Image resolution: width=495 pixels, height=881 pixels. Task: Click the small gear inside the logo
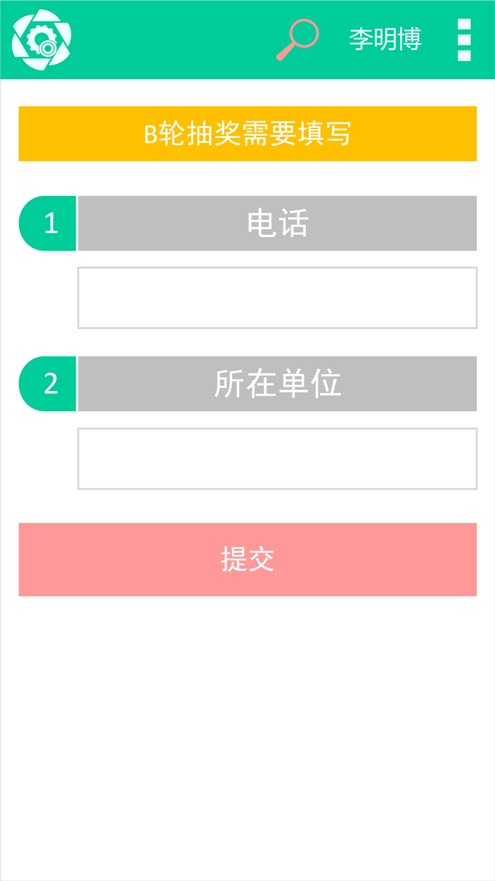pyautogui.click(x=40, y=40)
